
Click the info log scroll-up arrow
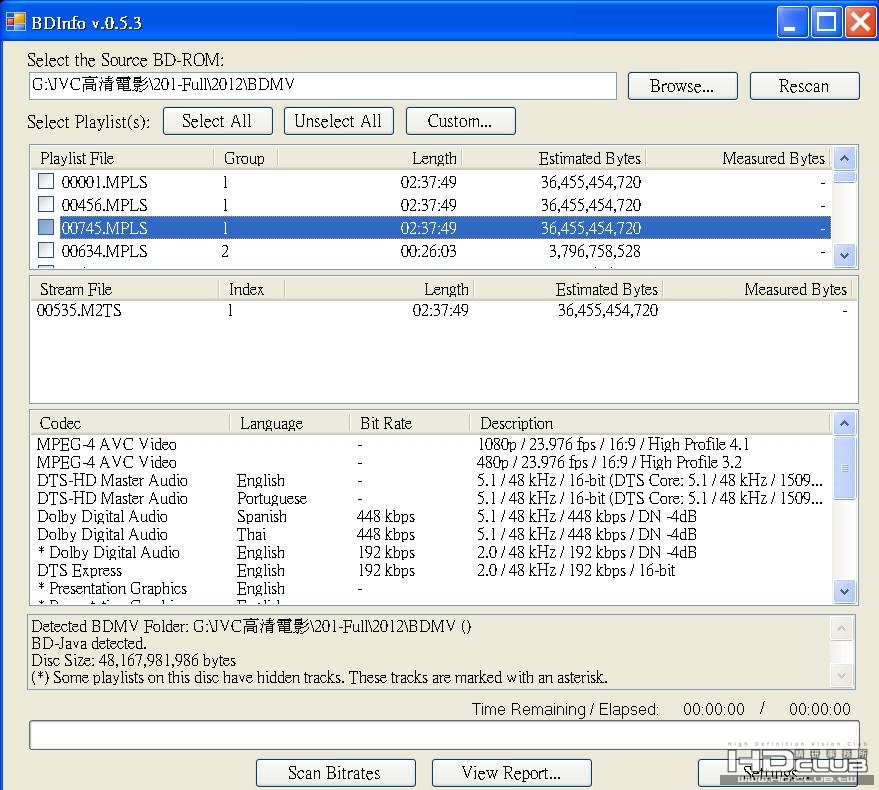pos(841,629)
